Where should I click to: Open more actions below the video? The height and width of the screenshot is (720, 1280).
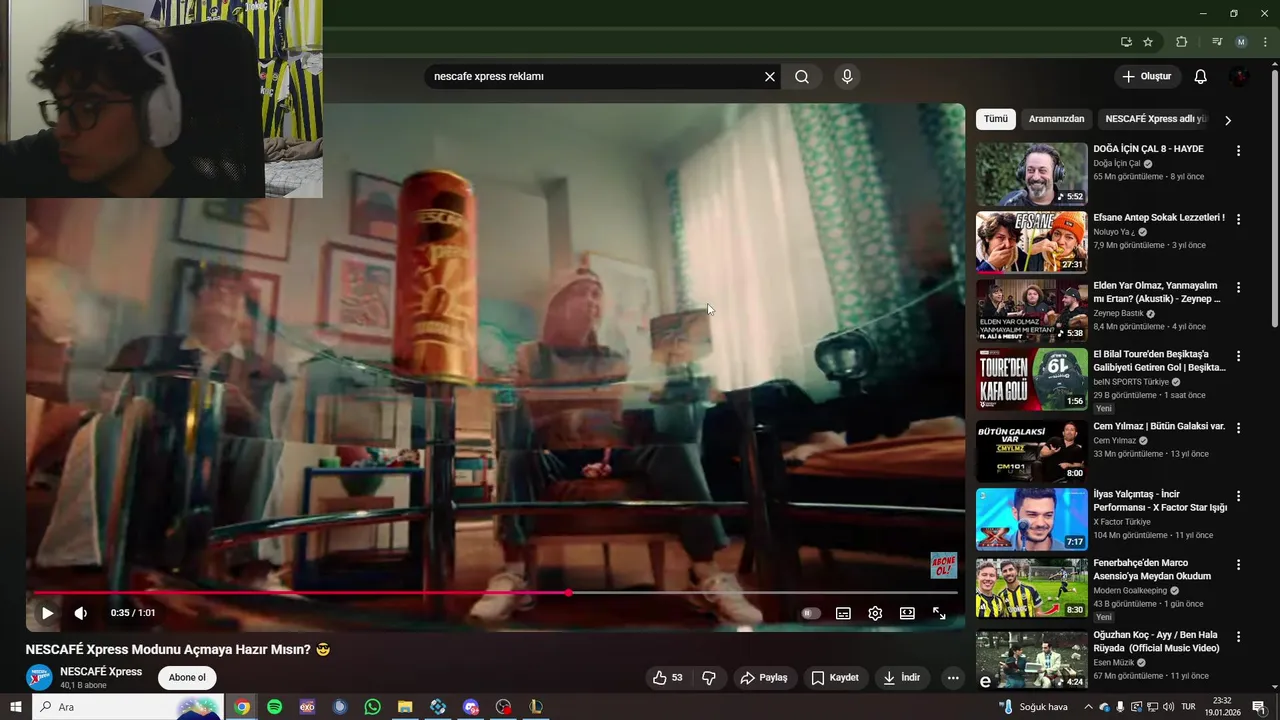click(953, 678)
